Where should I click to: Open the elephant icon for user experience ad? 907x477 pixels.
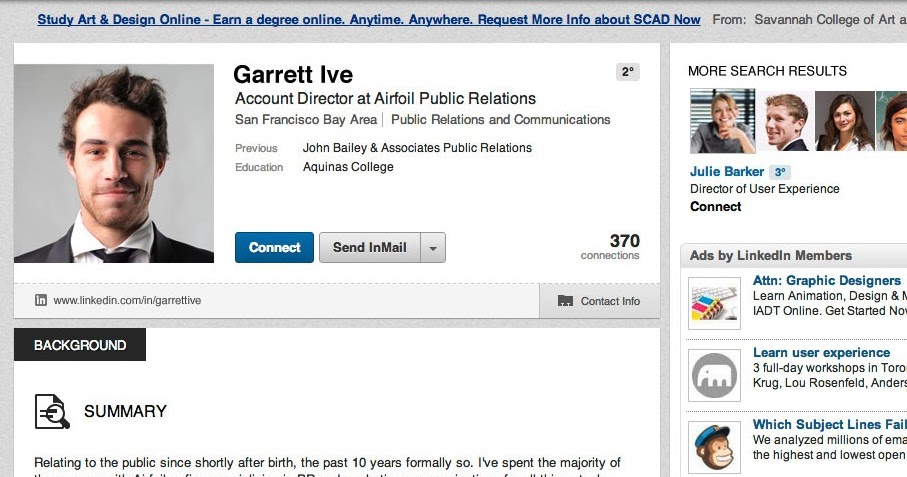(x=714, y=375)
